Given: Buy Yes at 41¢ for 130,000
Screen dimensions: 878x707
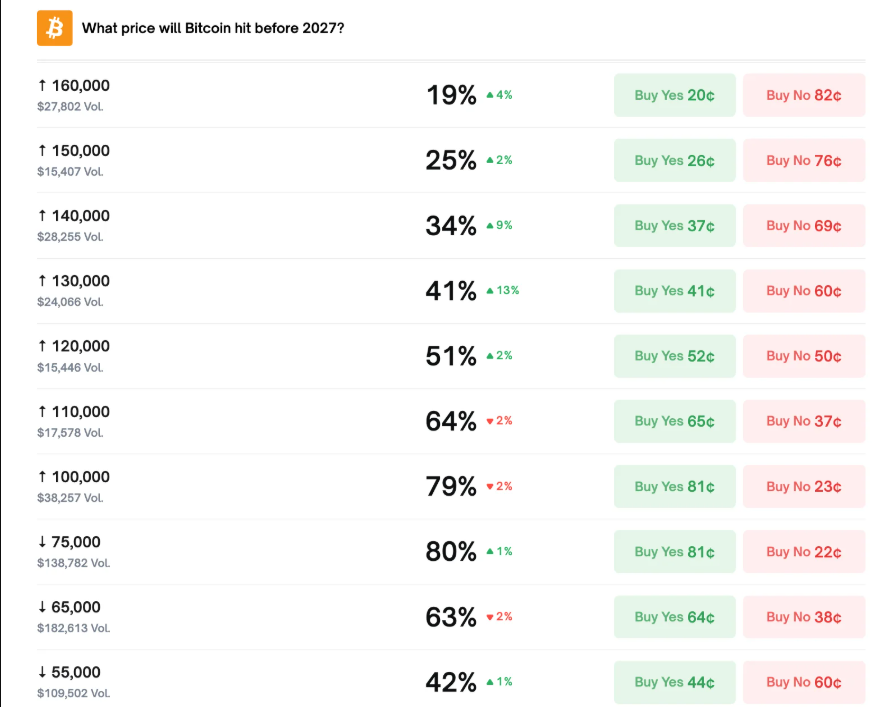Looking at the screenshot, I should [x=674, y=291].
